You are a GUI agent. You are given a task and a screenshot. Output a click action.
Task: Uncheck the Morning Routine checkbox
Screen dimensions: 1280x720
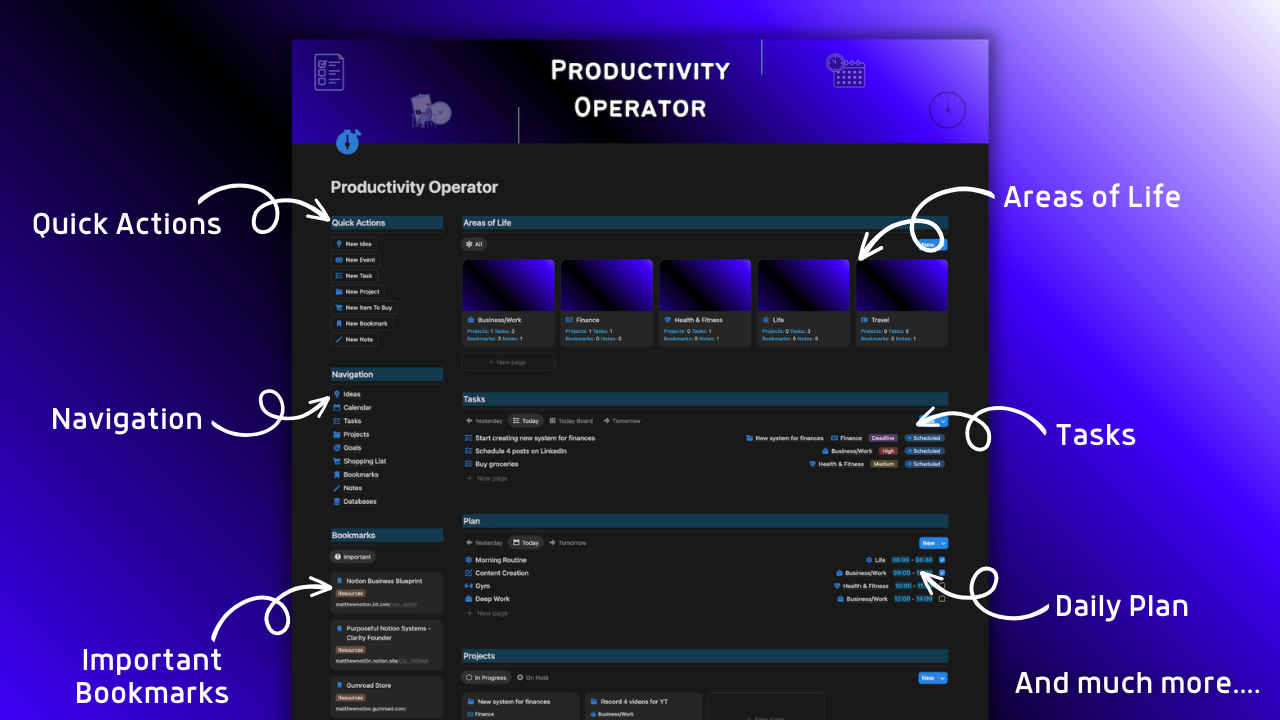[x=941, y=560]
